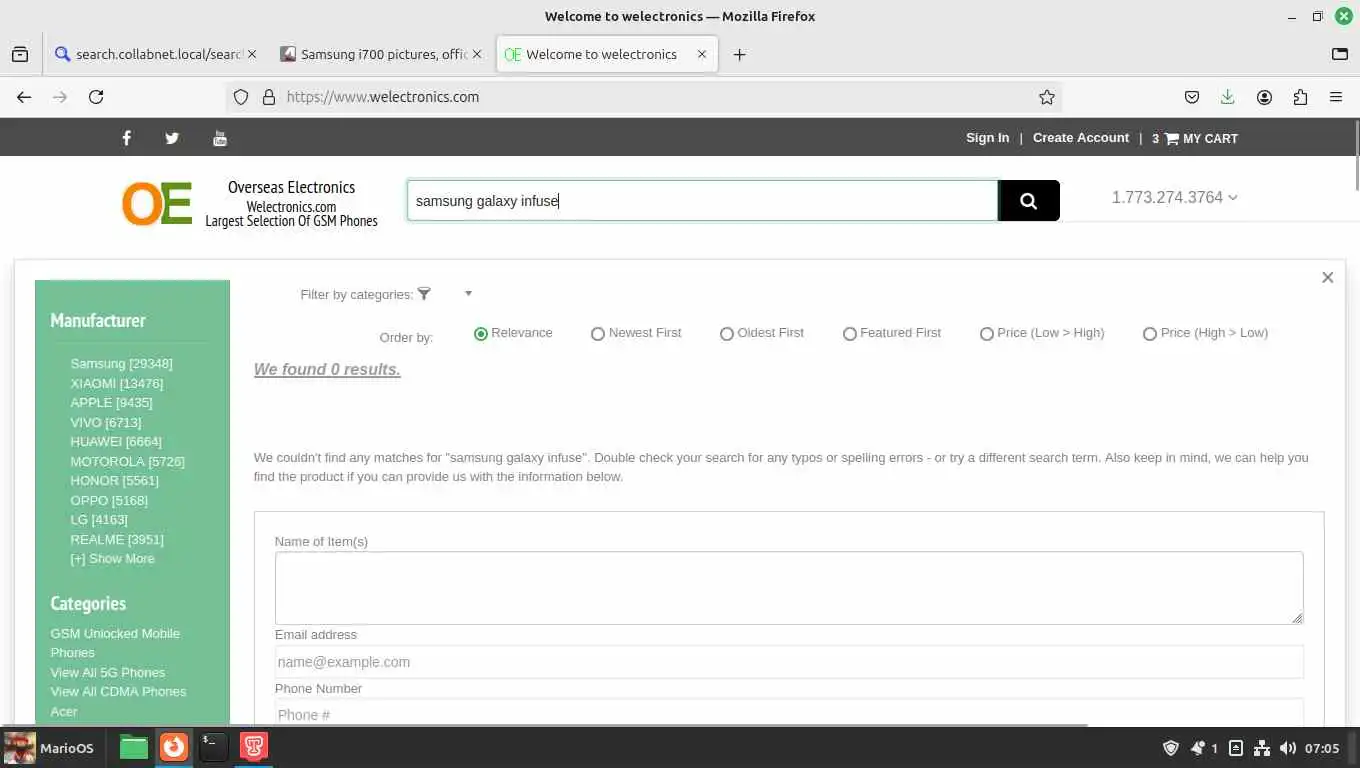Viewport: 1360px width, 768px height.
Task: Close the Samsung i700 pictures tab
Action: click(x=476, y=54)
